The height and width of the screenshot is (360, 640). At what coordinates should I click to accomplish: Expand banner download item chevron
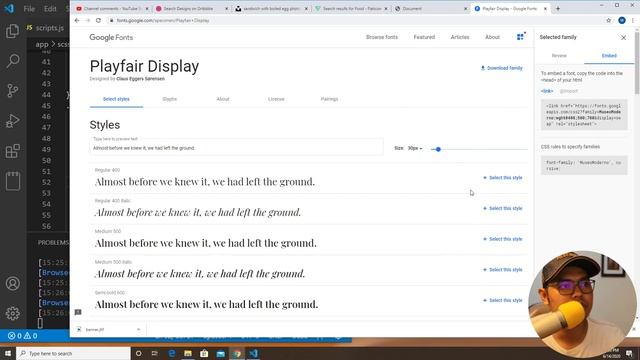138,329
